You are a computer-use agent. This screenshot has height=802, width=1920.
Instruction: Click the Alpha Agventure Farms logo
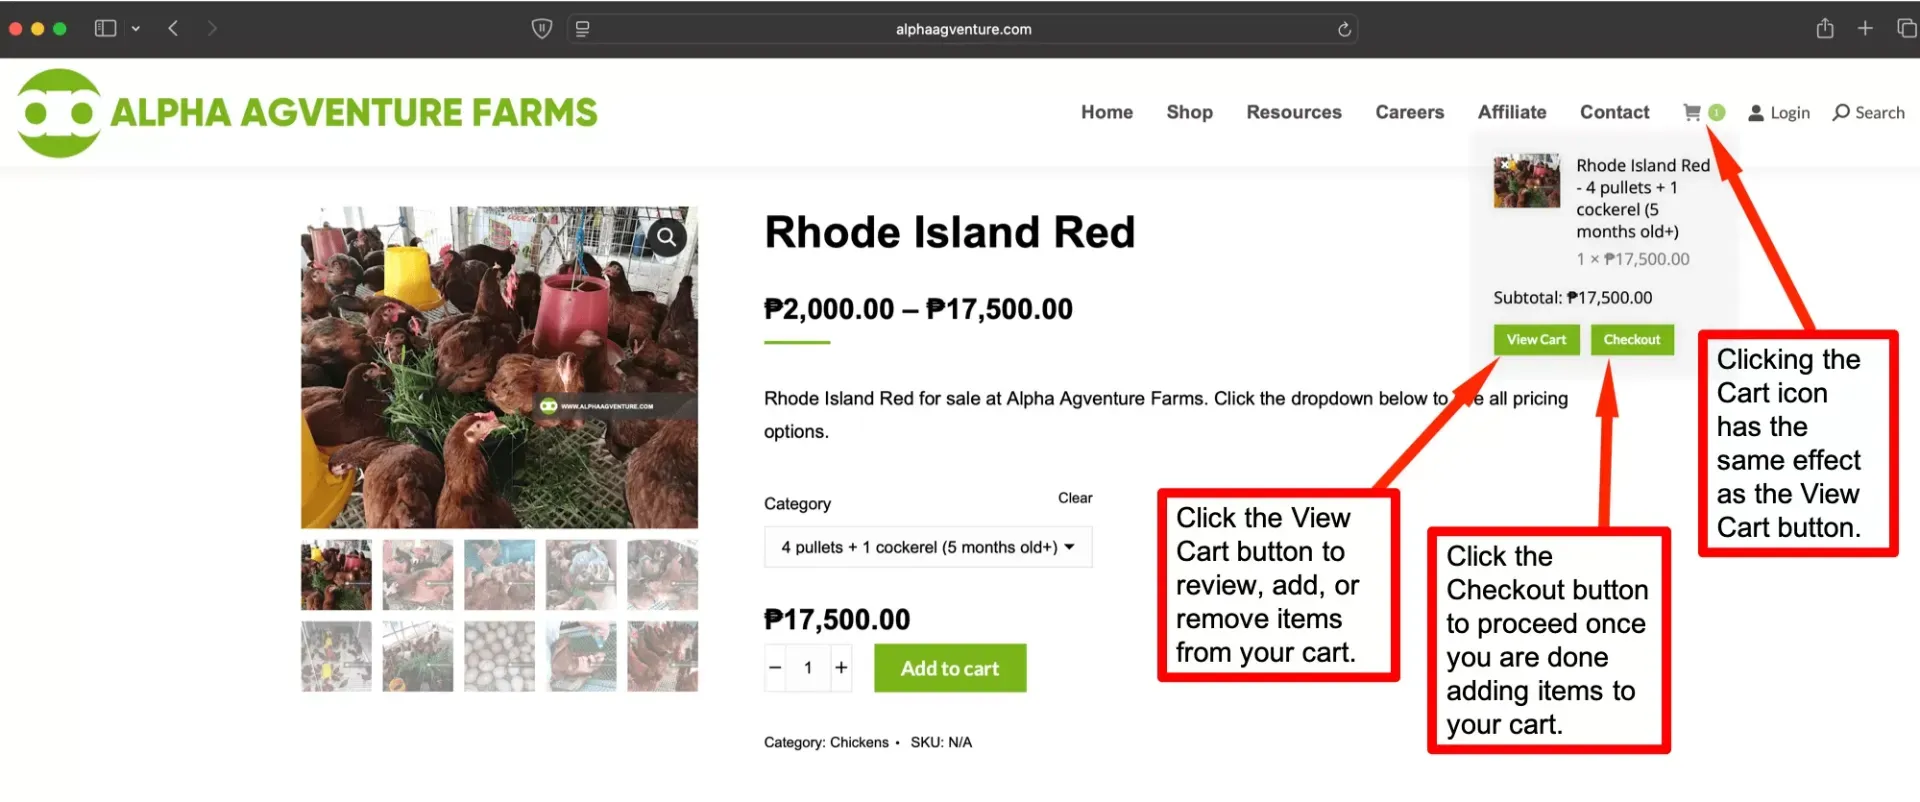point(307,113)
